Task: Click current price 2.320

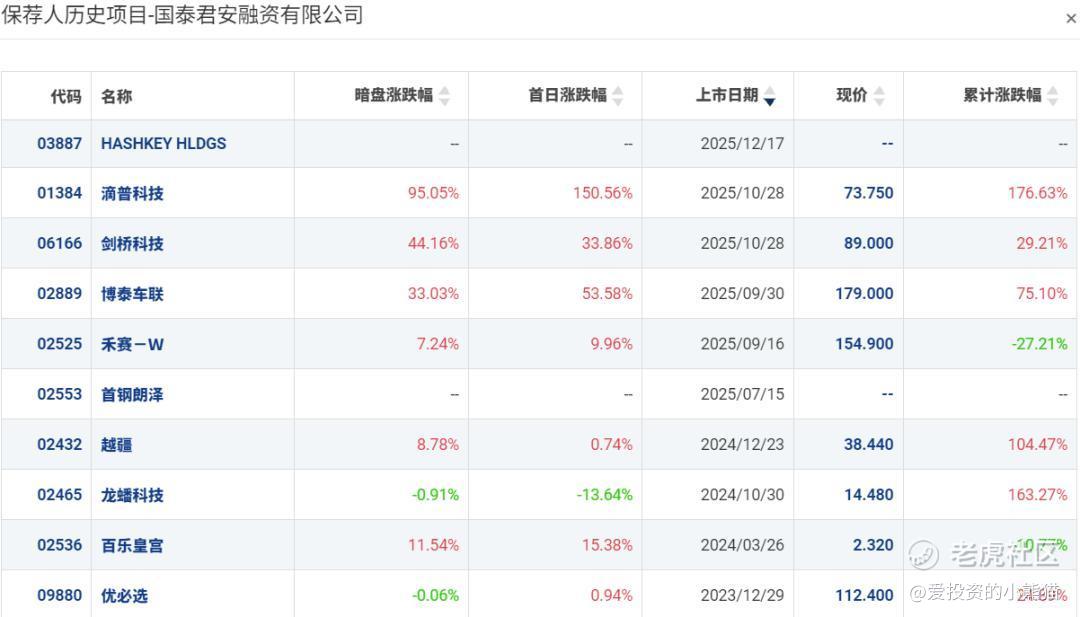Action: [873, 545]
